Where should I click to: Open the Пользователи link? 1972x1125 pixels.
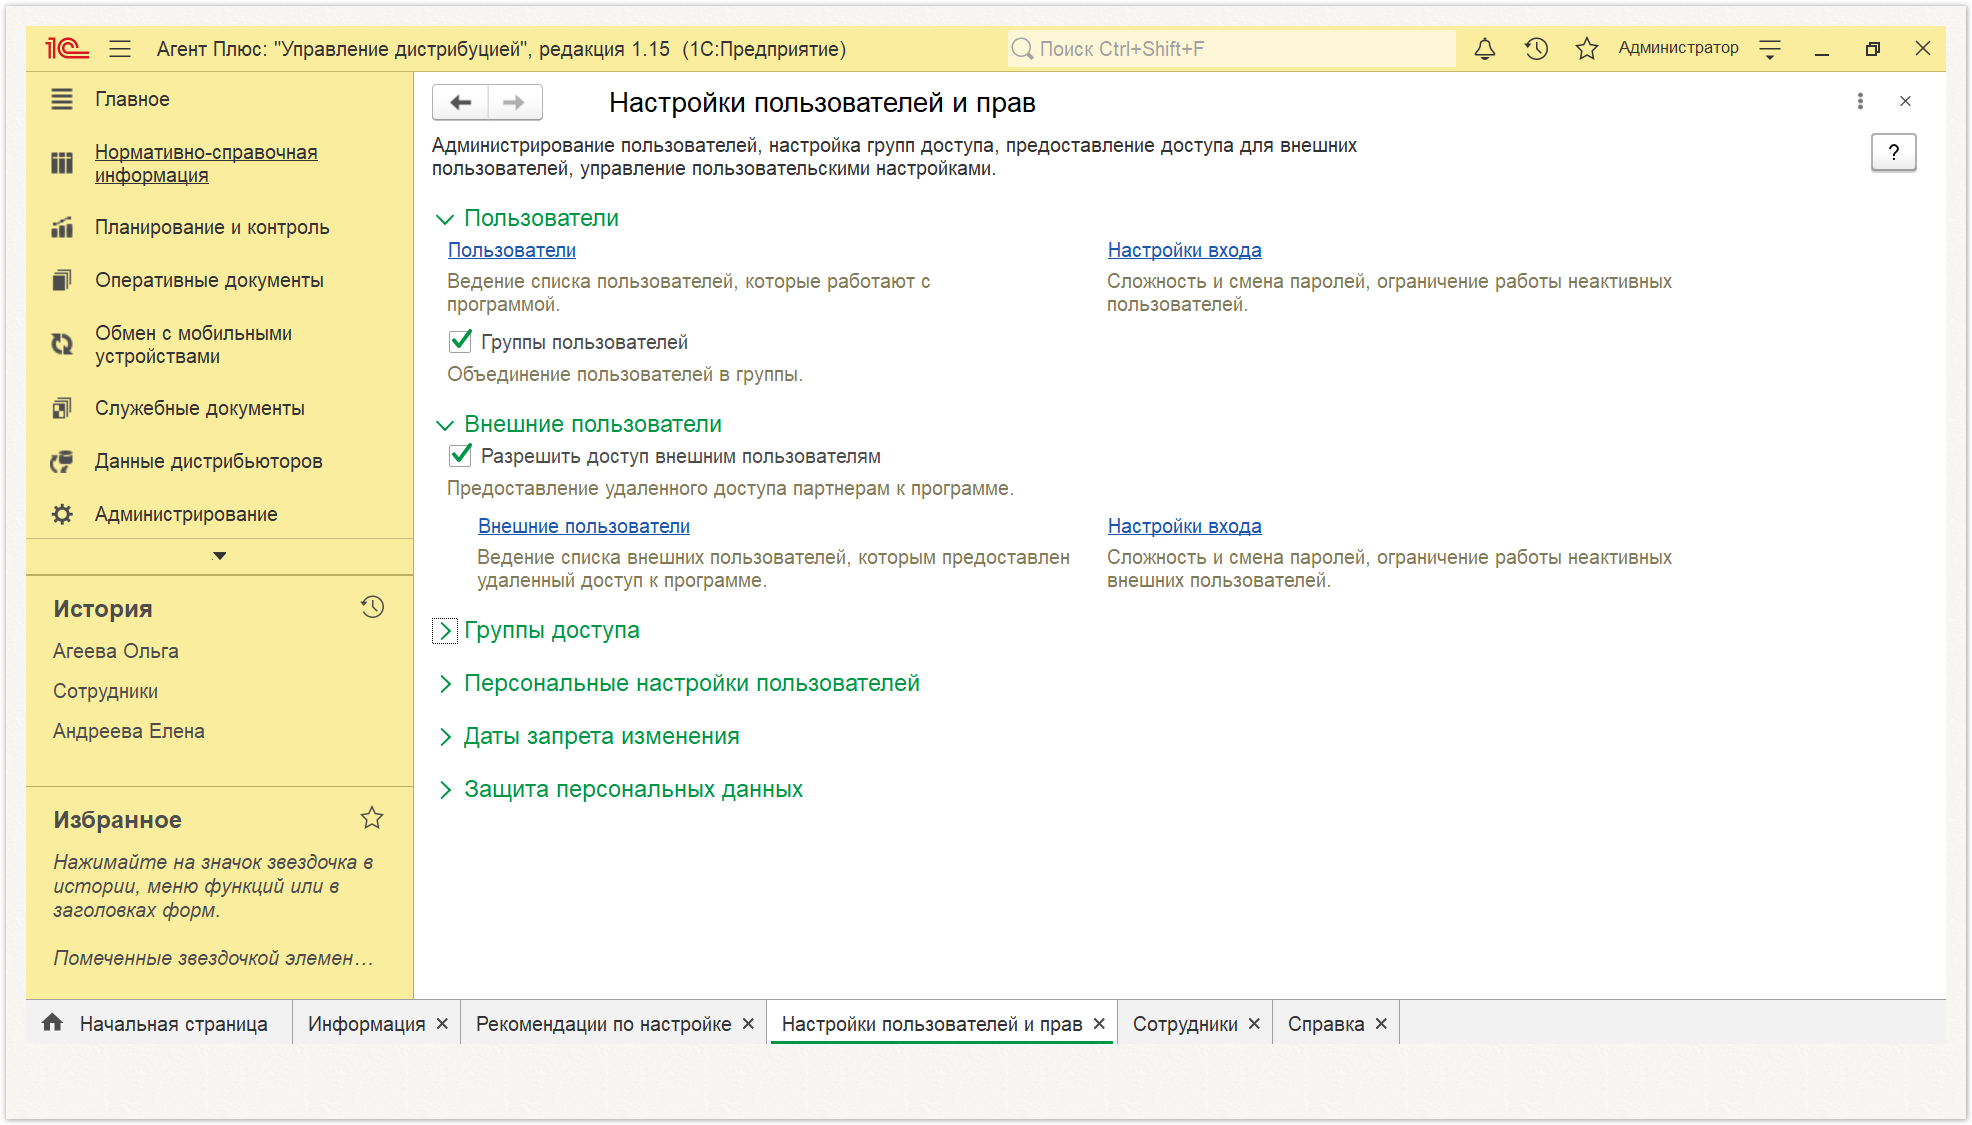click(x=512, y=250)
